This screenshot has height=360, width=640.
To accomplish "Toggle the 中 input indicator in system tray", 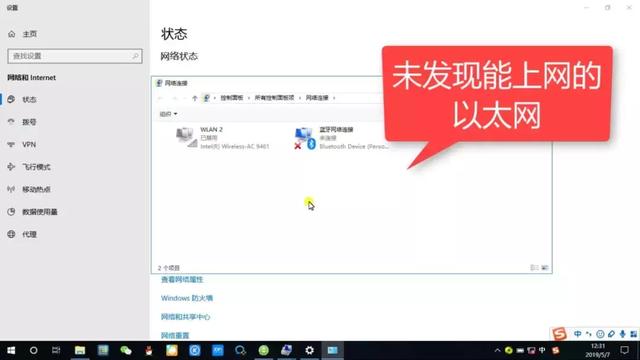I will click(x=542, y=350).
